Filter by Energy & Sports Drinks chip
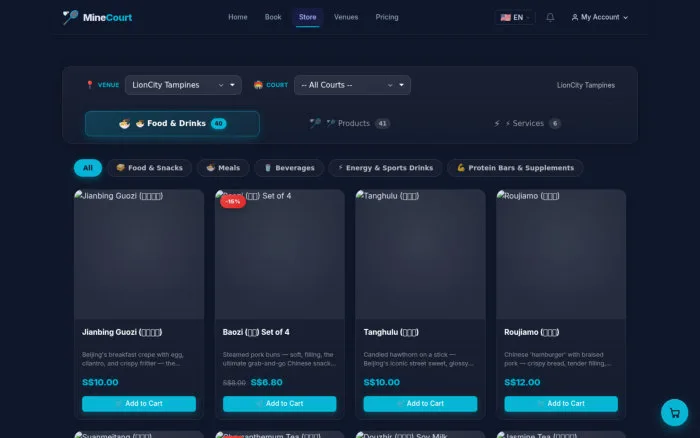The width and height of the screenshot is (700, 438). tap(385, 168)
